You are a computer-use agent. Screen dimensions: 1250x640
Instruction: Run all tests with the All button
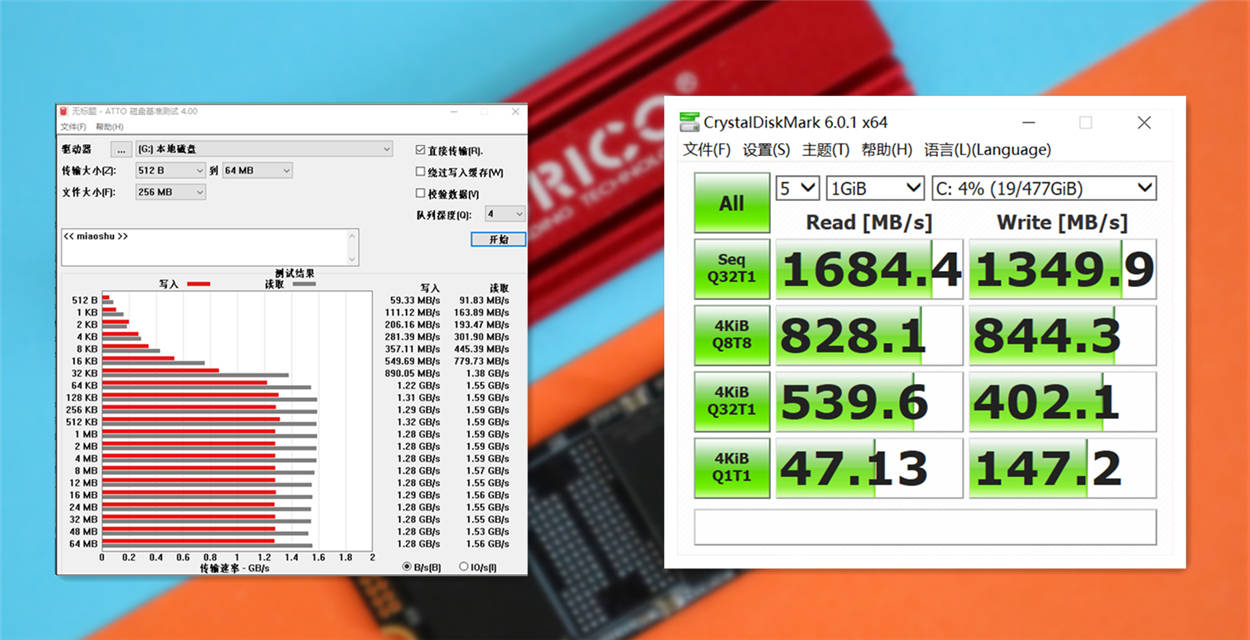tap(731, 203)
